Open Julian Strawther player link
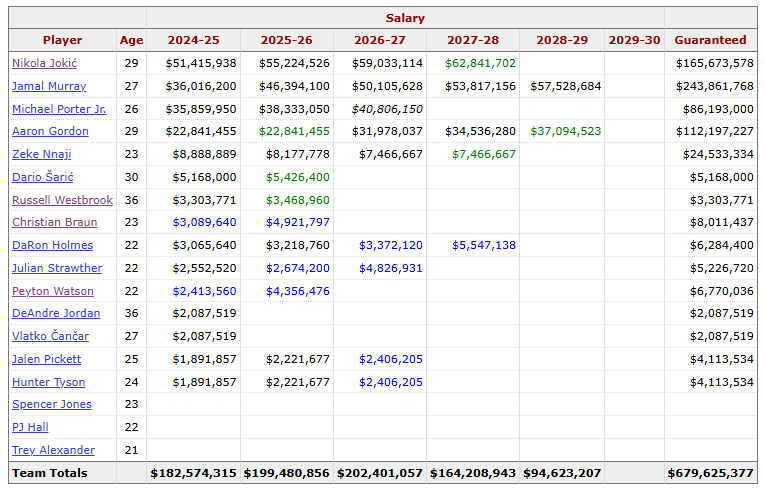Screen dimensions: 765x490 pos(57,268)
